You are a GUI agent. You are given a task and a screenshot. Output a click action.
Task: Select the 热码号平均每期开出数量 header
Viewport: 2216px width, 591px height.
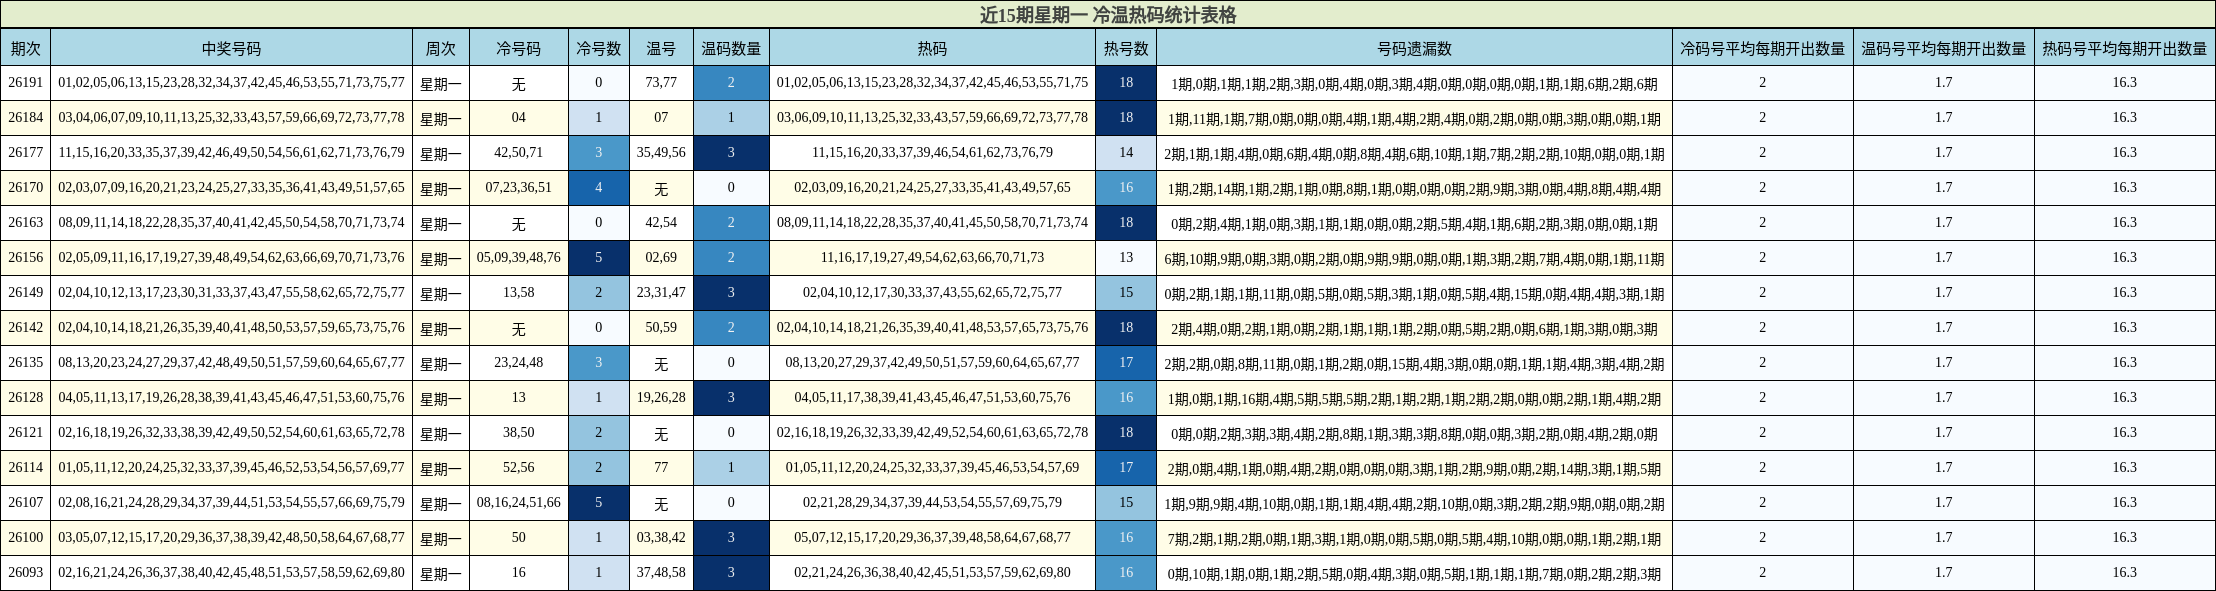click(2124, 48)
